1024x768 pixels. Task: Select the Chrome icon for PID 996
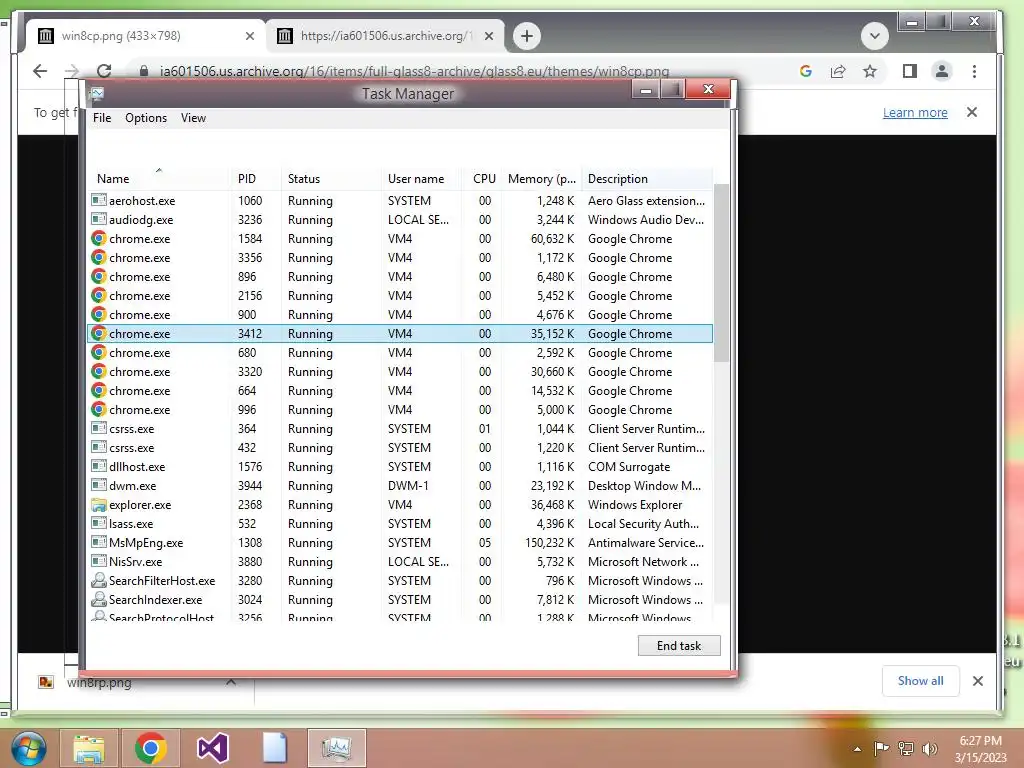coord(99,409)
